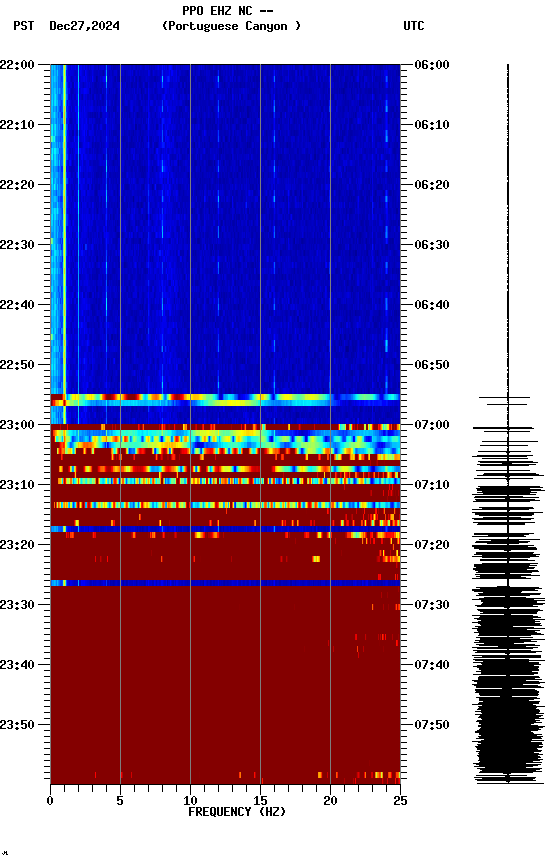The height and width of the screenshot is (864, 552).
Task: Click the '22:30' PST time label
Action: (17, 245)
